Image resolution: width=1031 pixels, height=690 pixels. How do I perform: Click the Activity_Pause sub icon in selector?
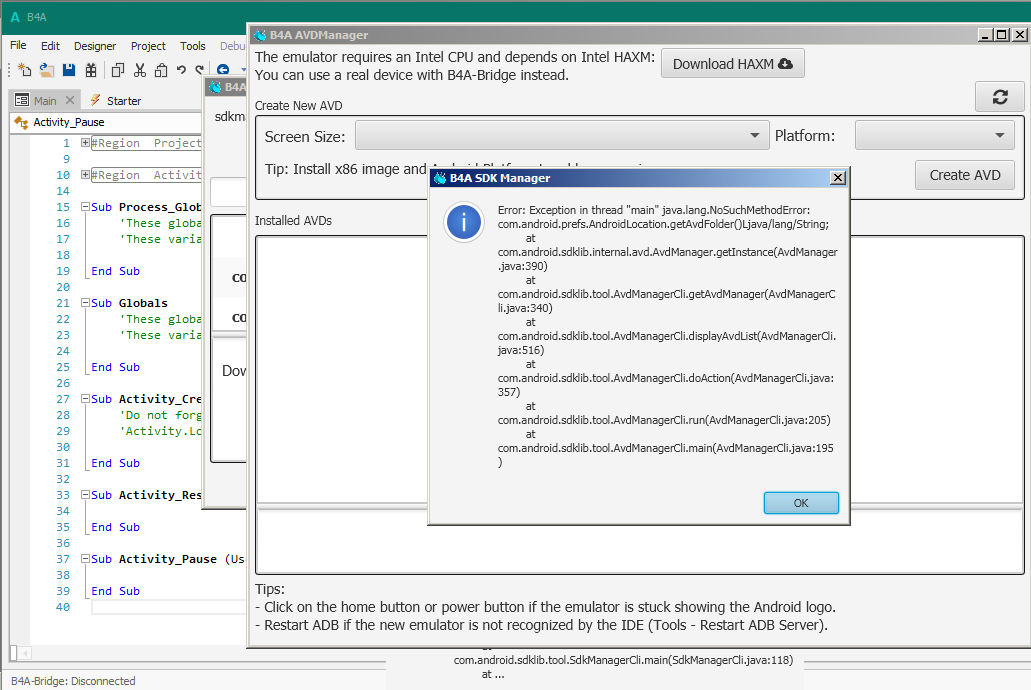click(21, 122)
